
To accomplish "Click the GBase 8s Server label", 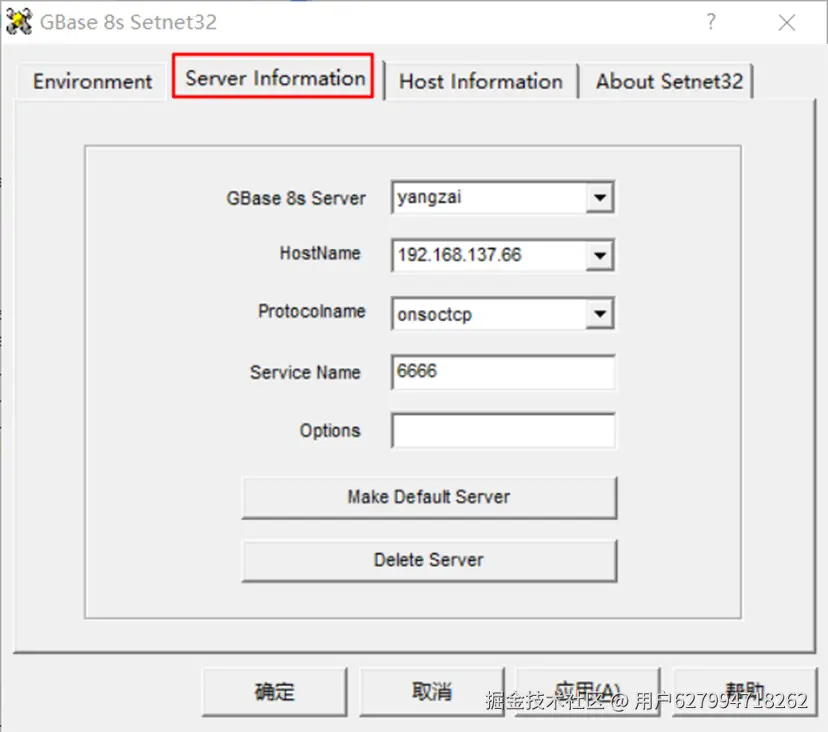I will (x=296, y=198).
